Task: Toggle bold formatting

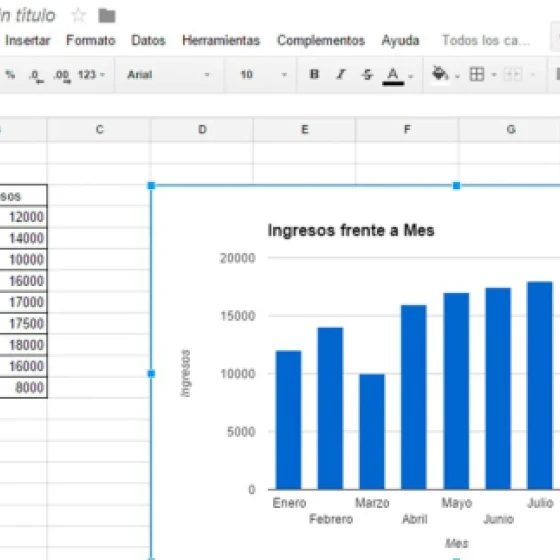Action: click(314, 74)
